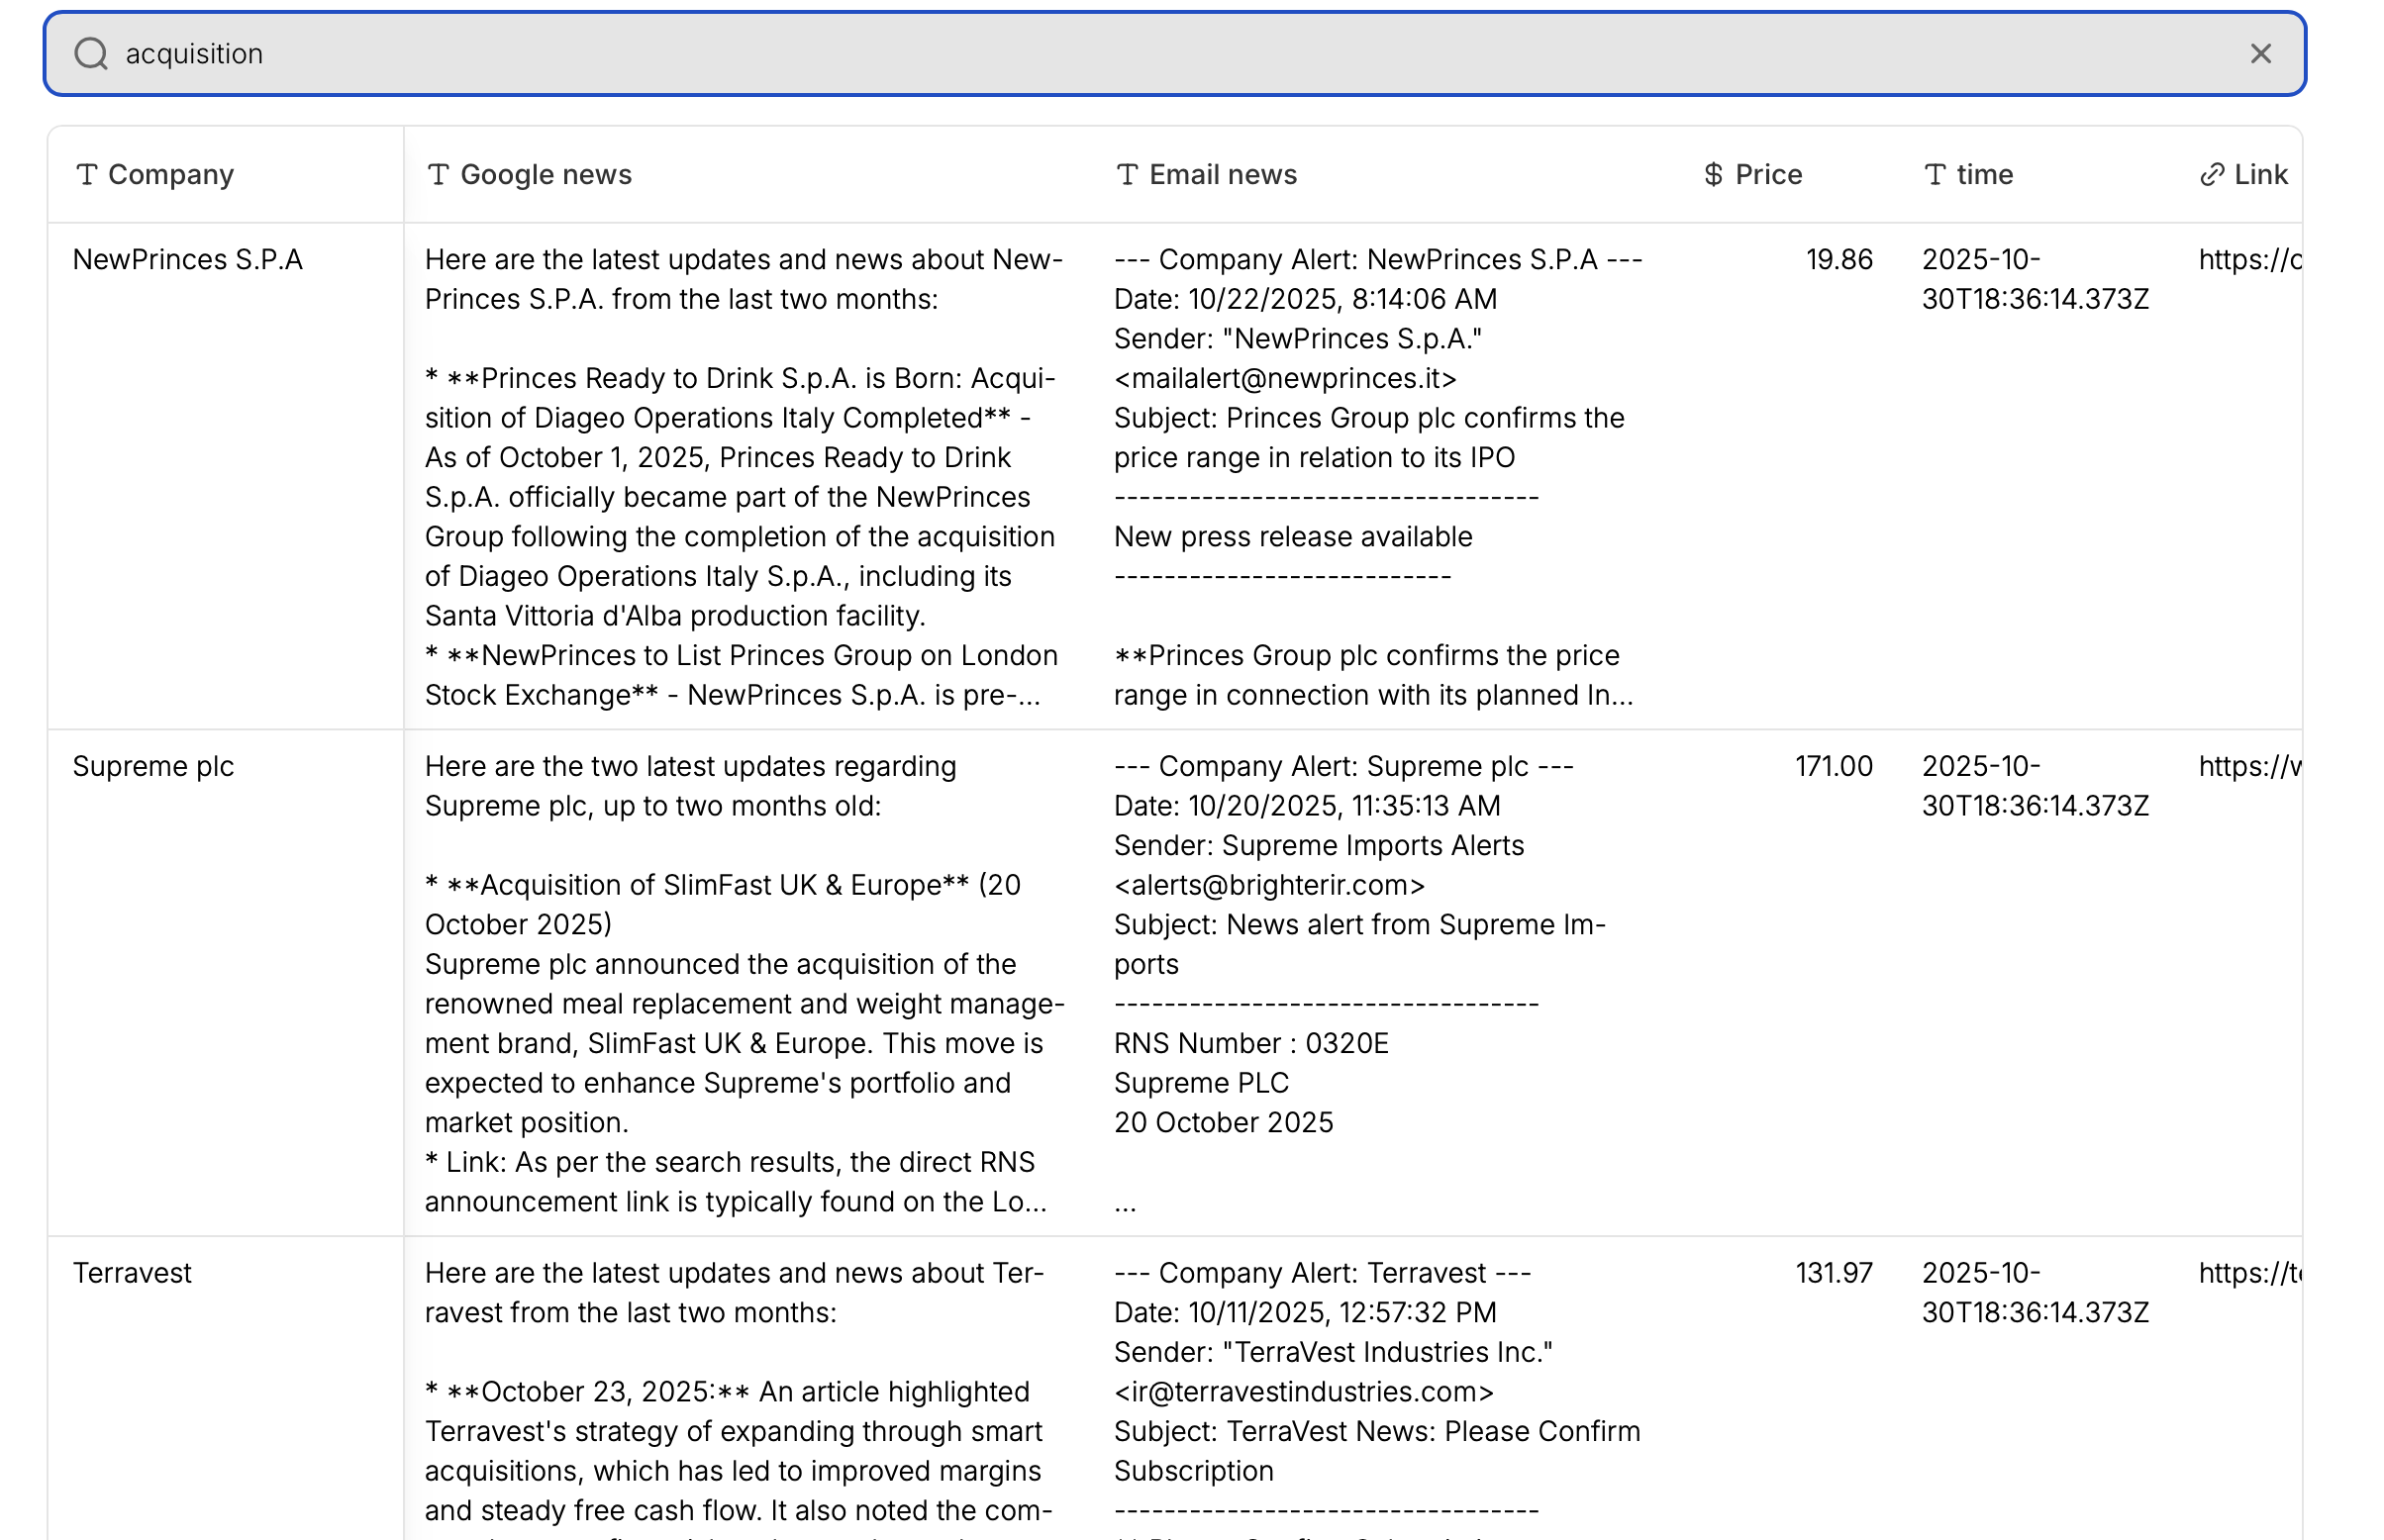
Task: Open Terravest row link URL
Action: (x=2249, y=1274)
